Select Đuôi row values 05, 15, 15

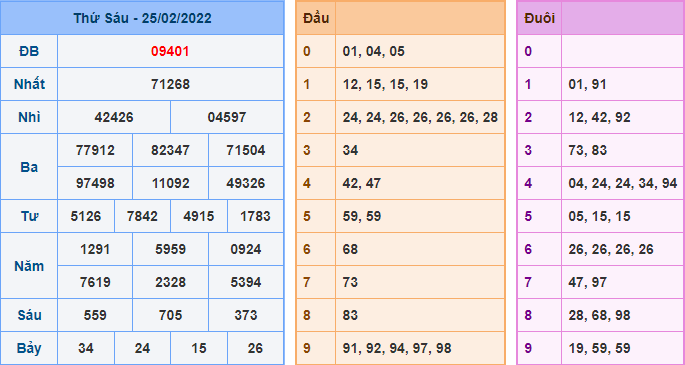(x=599, y=216)
